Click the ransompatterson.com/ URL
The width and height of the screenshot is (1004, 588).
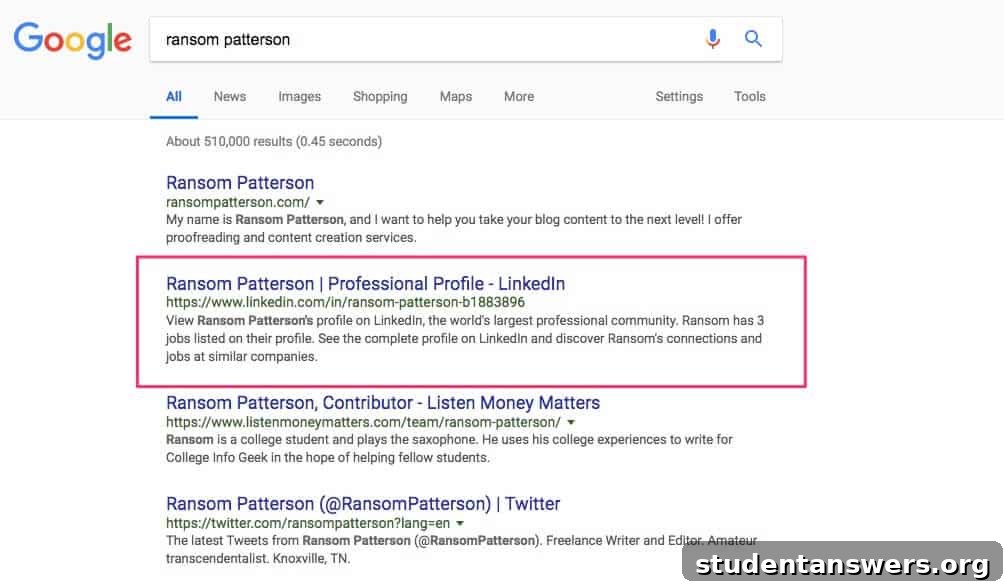point(238,202)
